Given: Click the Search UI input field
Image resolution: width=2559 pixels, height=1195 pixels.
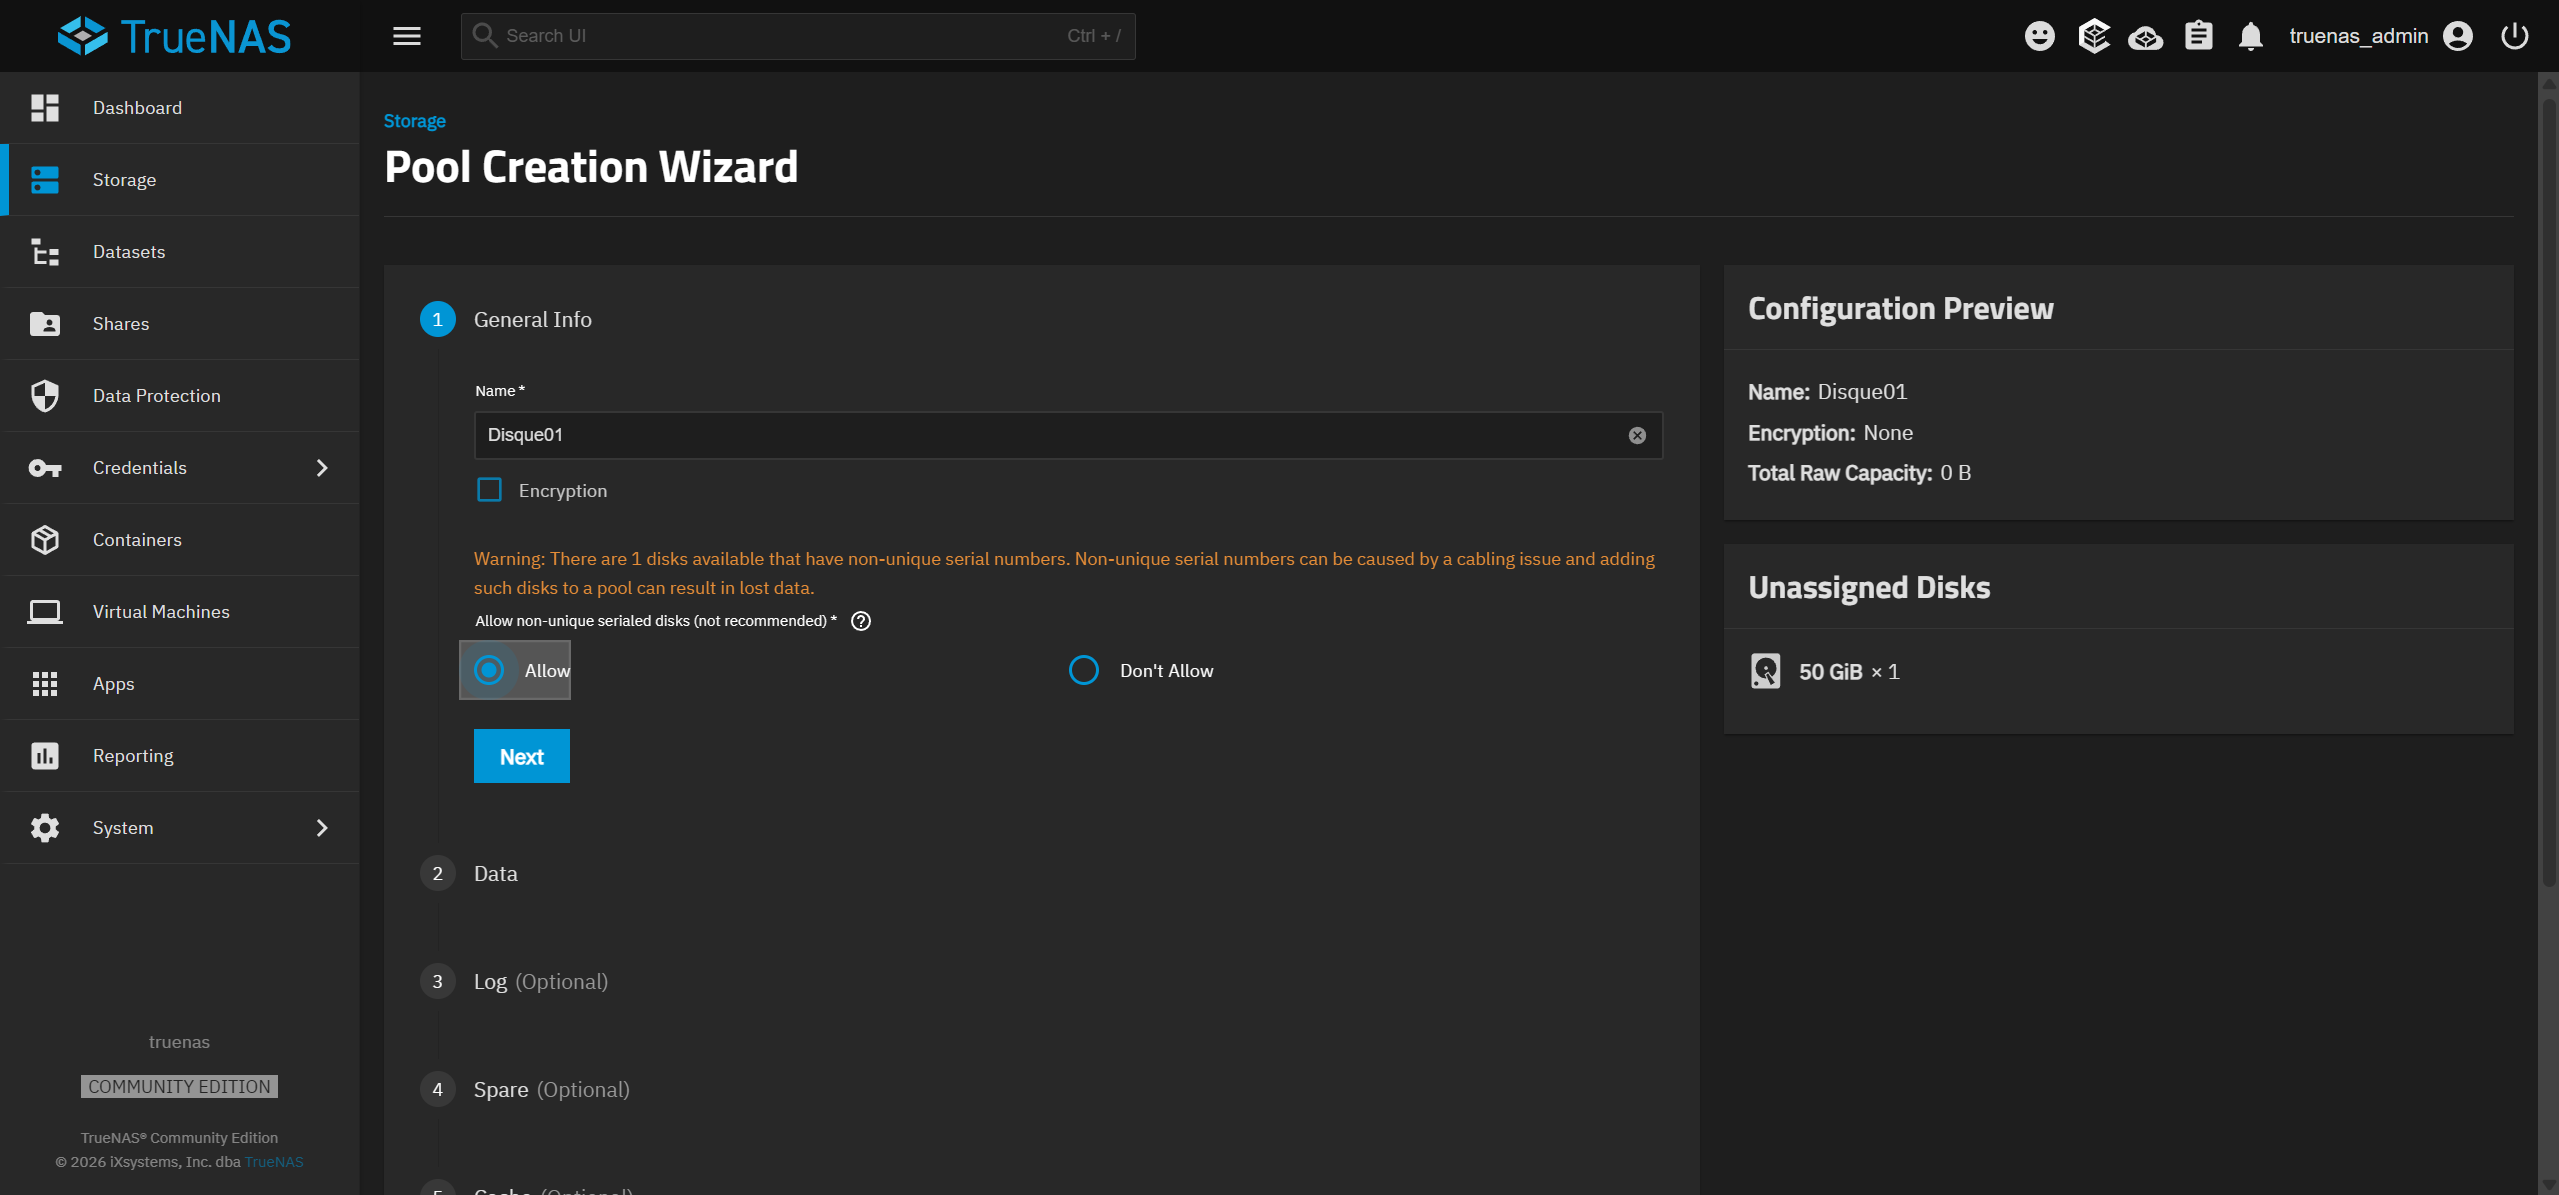Looking at the screenshot, I should tap(798, 36).
